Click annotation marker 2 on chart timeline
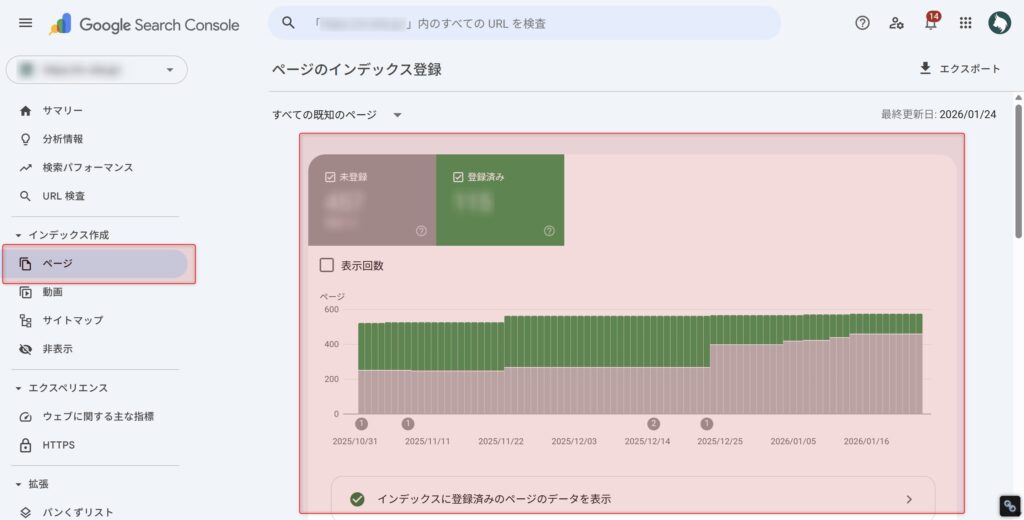Viewport: 1024px width, 520px height. tap(654, 424)
